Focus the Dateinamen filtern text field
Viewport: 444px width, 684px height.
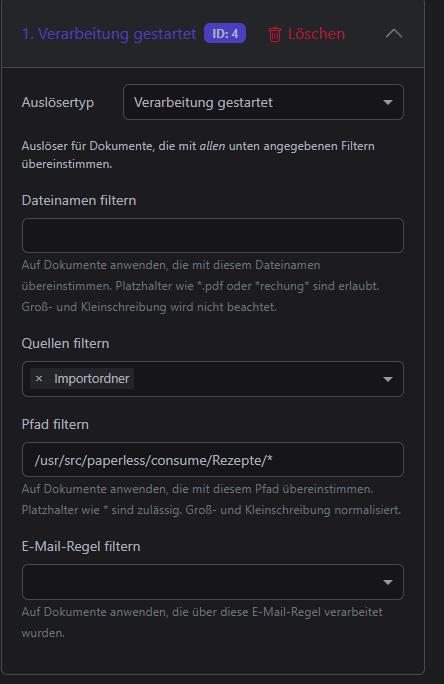point(213,236)
